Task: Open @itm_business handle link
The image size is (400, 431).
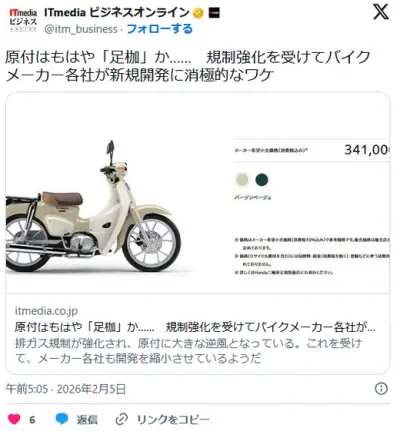Action: coord(81,29)
